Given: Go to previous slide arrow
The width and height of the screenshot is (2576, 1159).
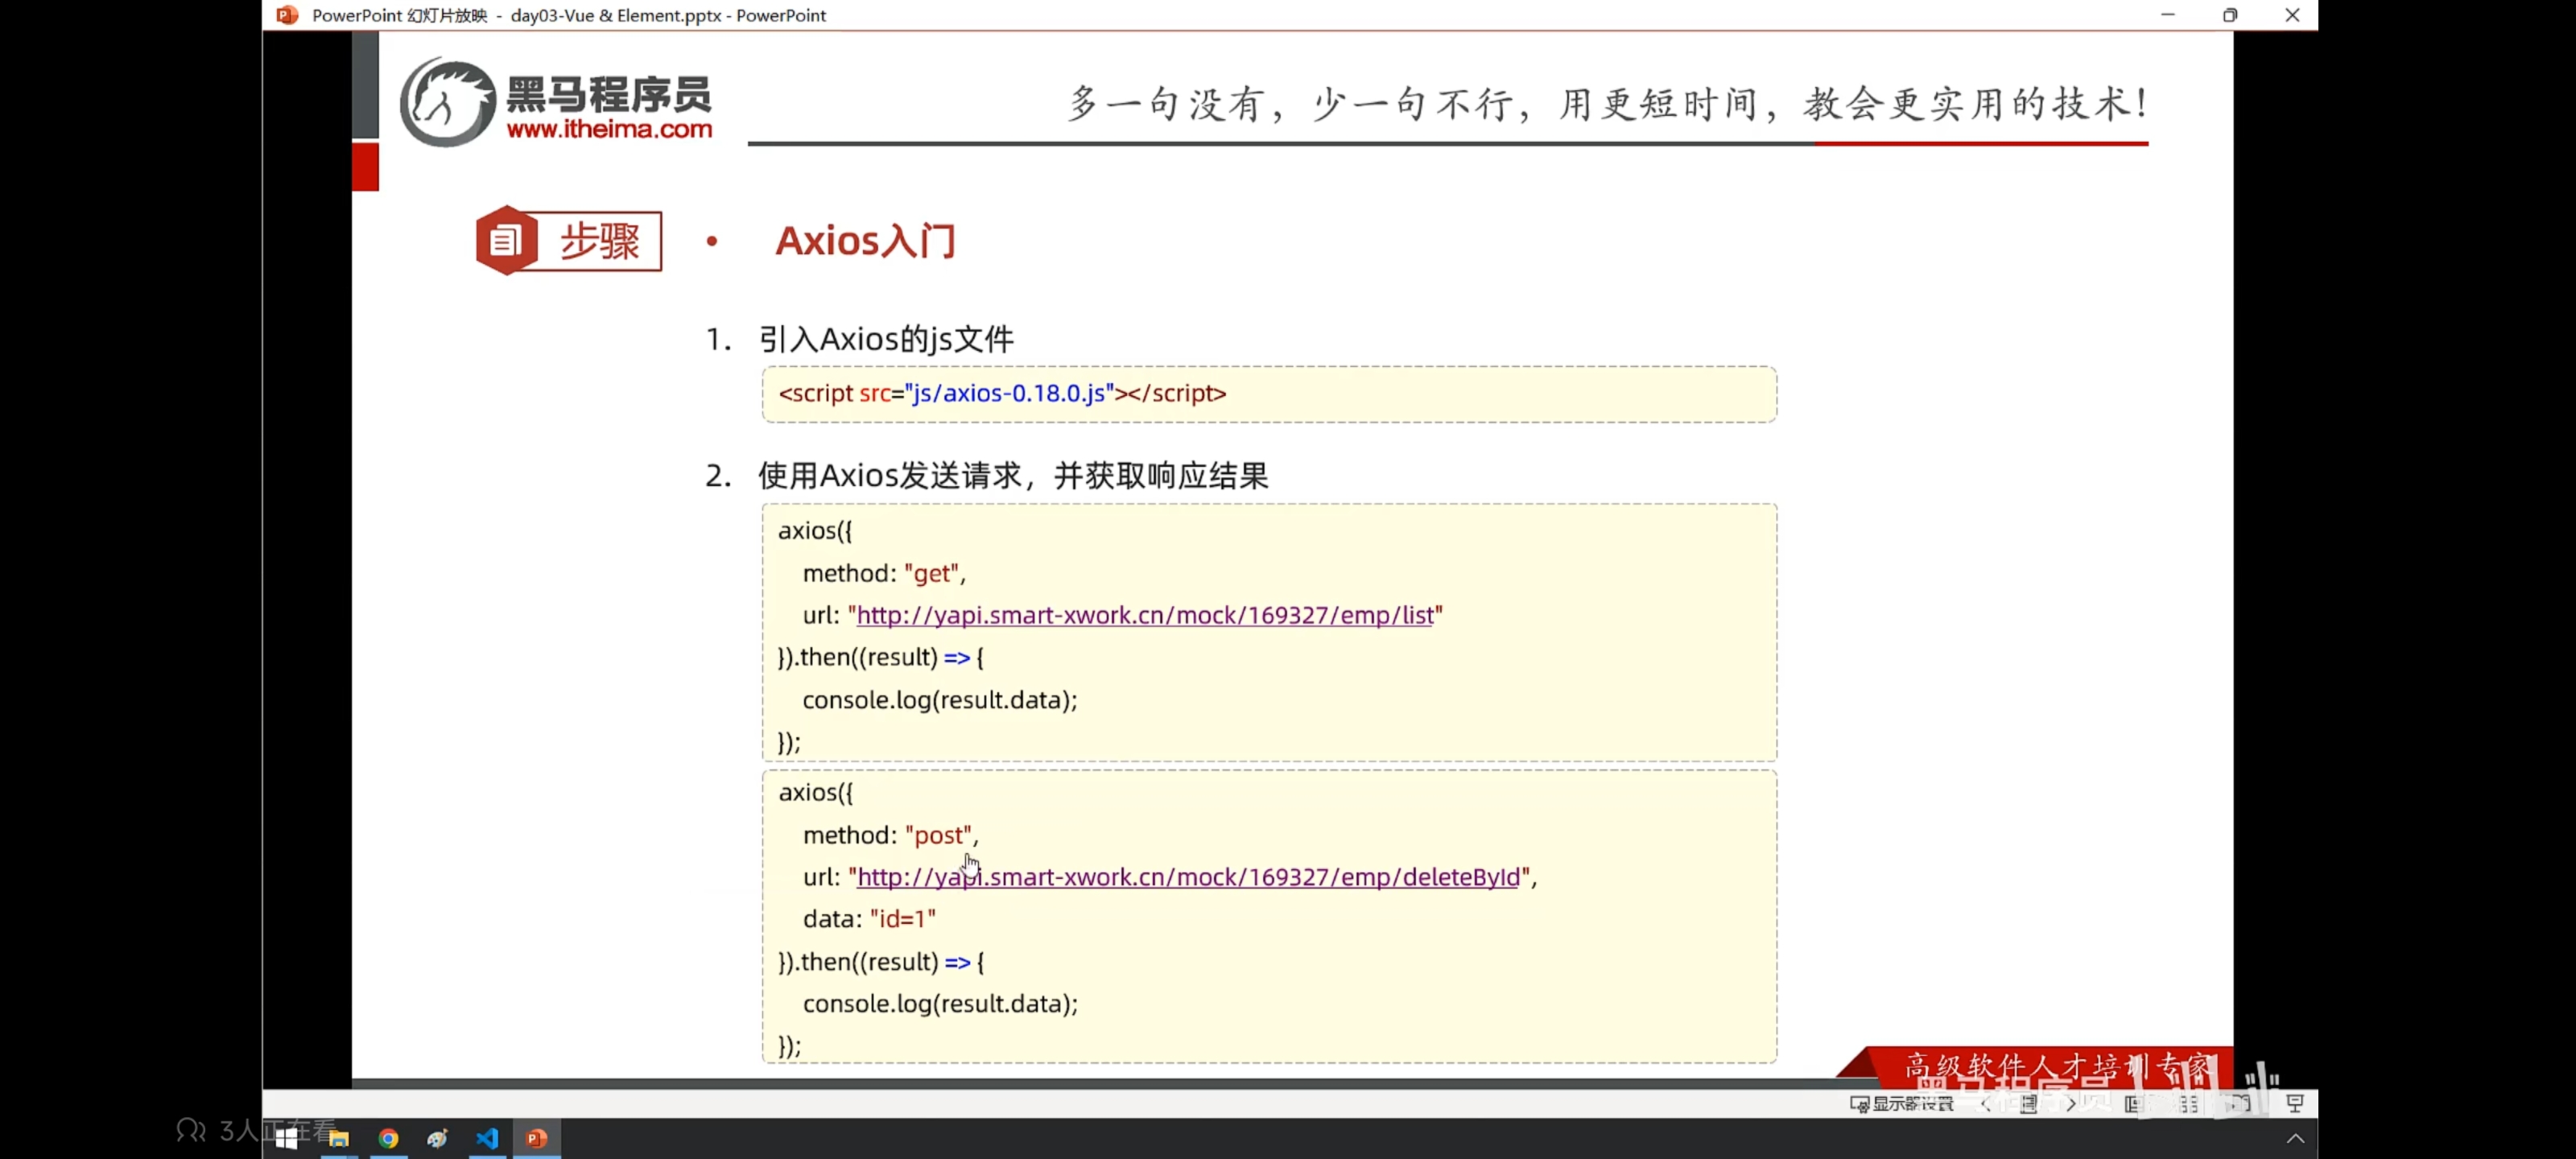Looking at the screenshot, I should [x=1986, y=1104].
